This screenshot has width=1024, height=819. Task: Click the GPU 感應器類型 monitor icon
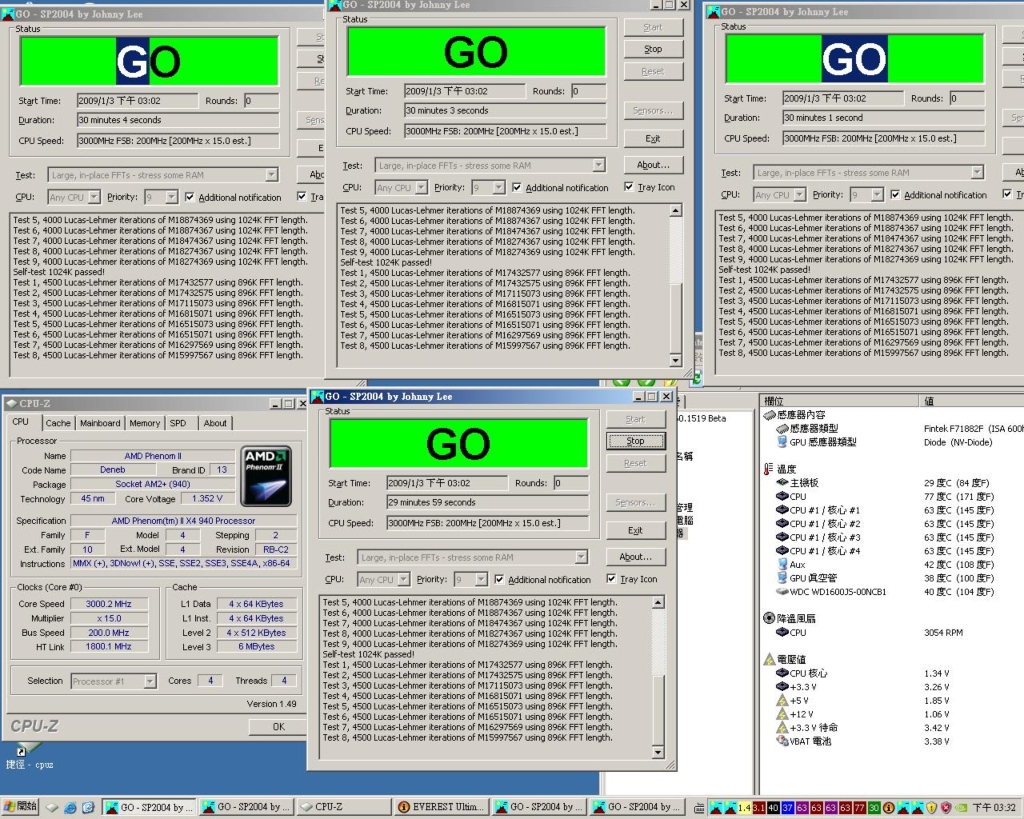click(782, 442)
